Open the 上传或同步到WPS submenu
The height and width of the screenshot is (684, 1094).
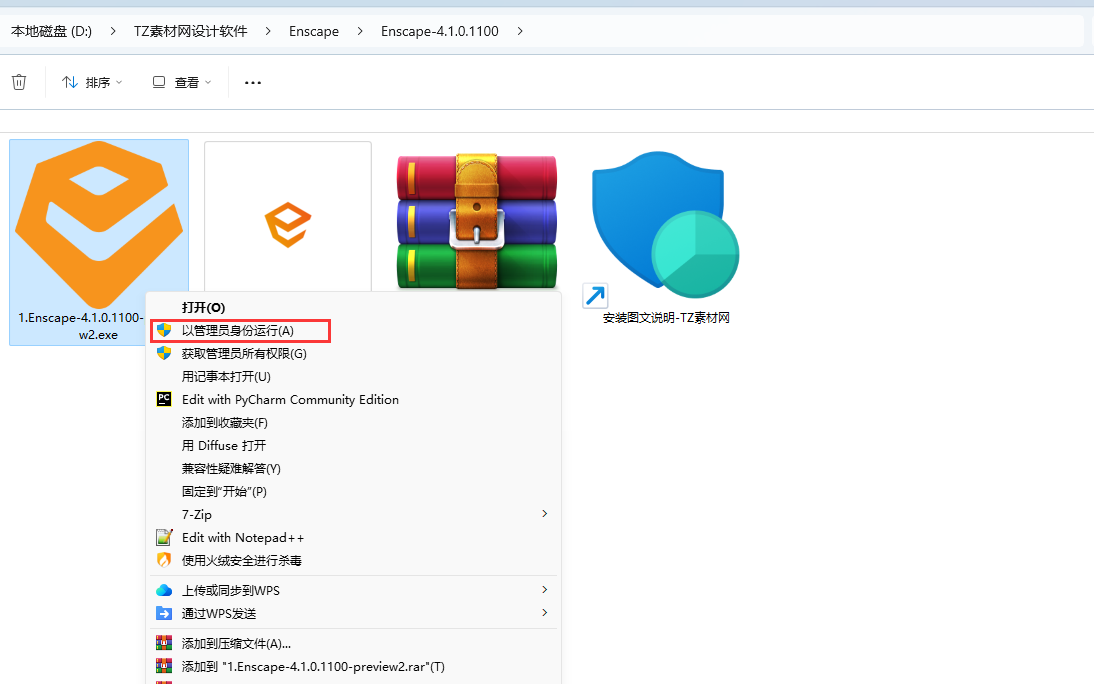pos(353,591)
